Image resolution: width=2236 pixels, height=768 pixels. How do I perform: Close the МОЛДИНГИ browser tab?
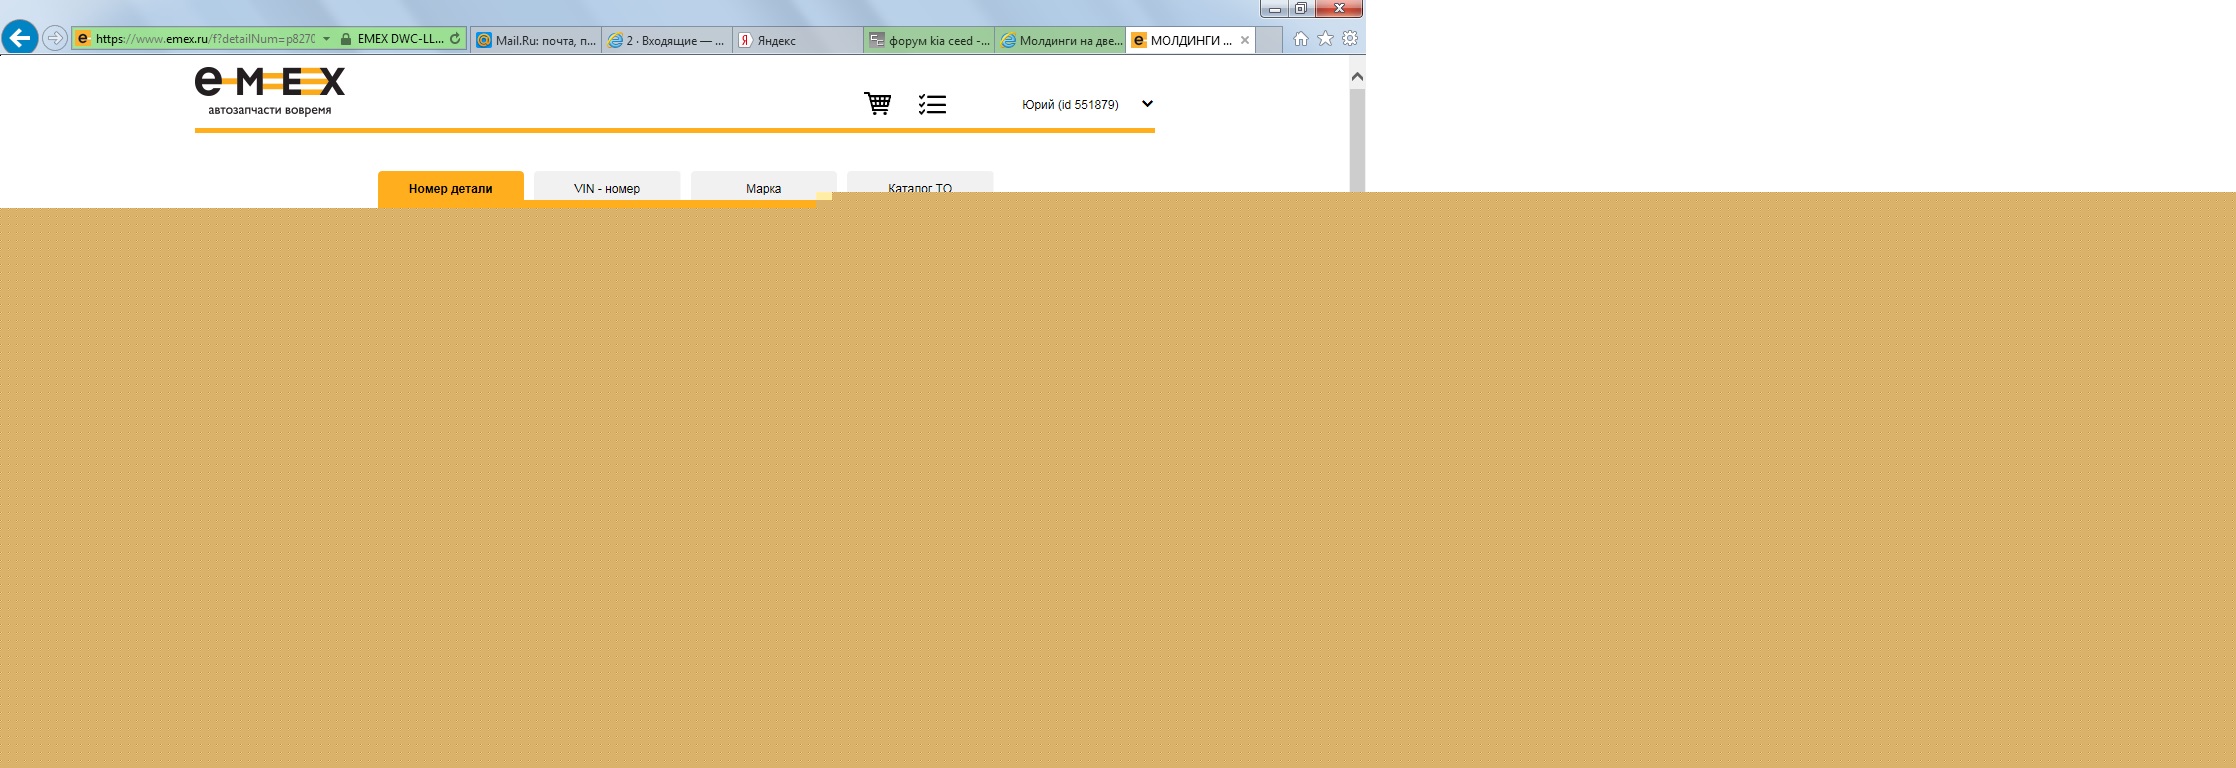pos(1245,40)
